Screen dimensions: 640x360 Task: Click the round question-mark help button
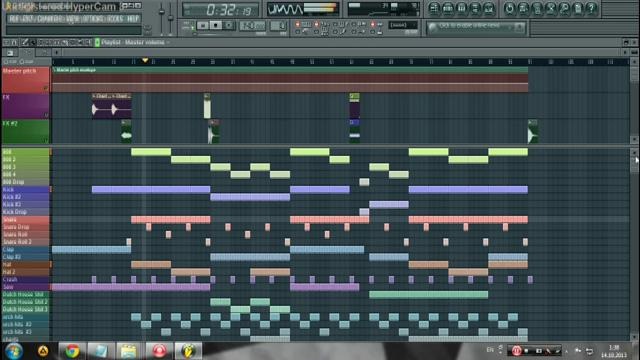pos(591,8)
